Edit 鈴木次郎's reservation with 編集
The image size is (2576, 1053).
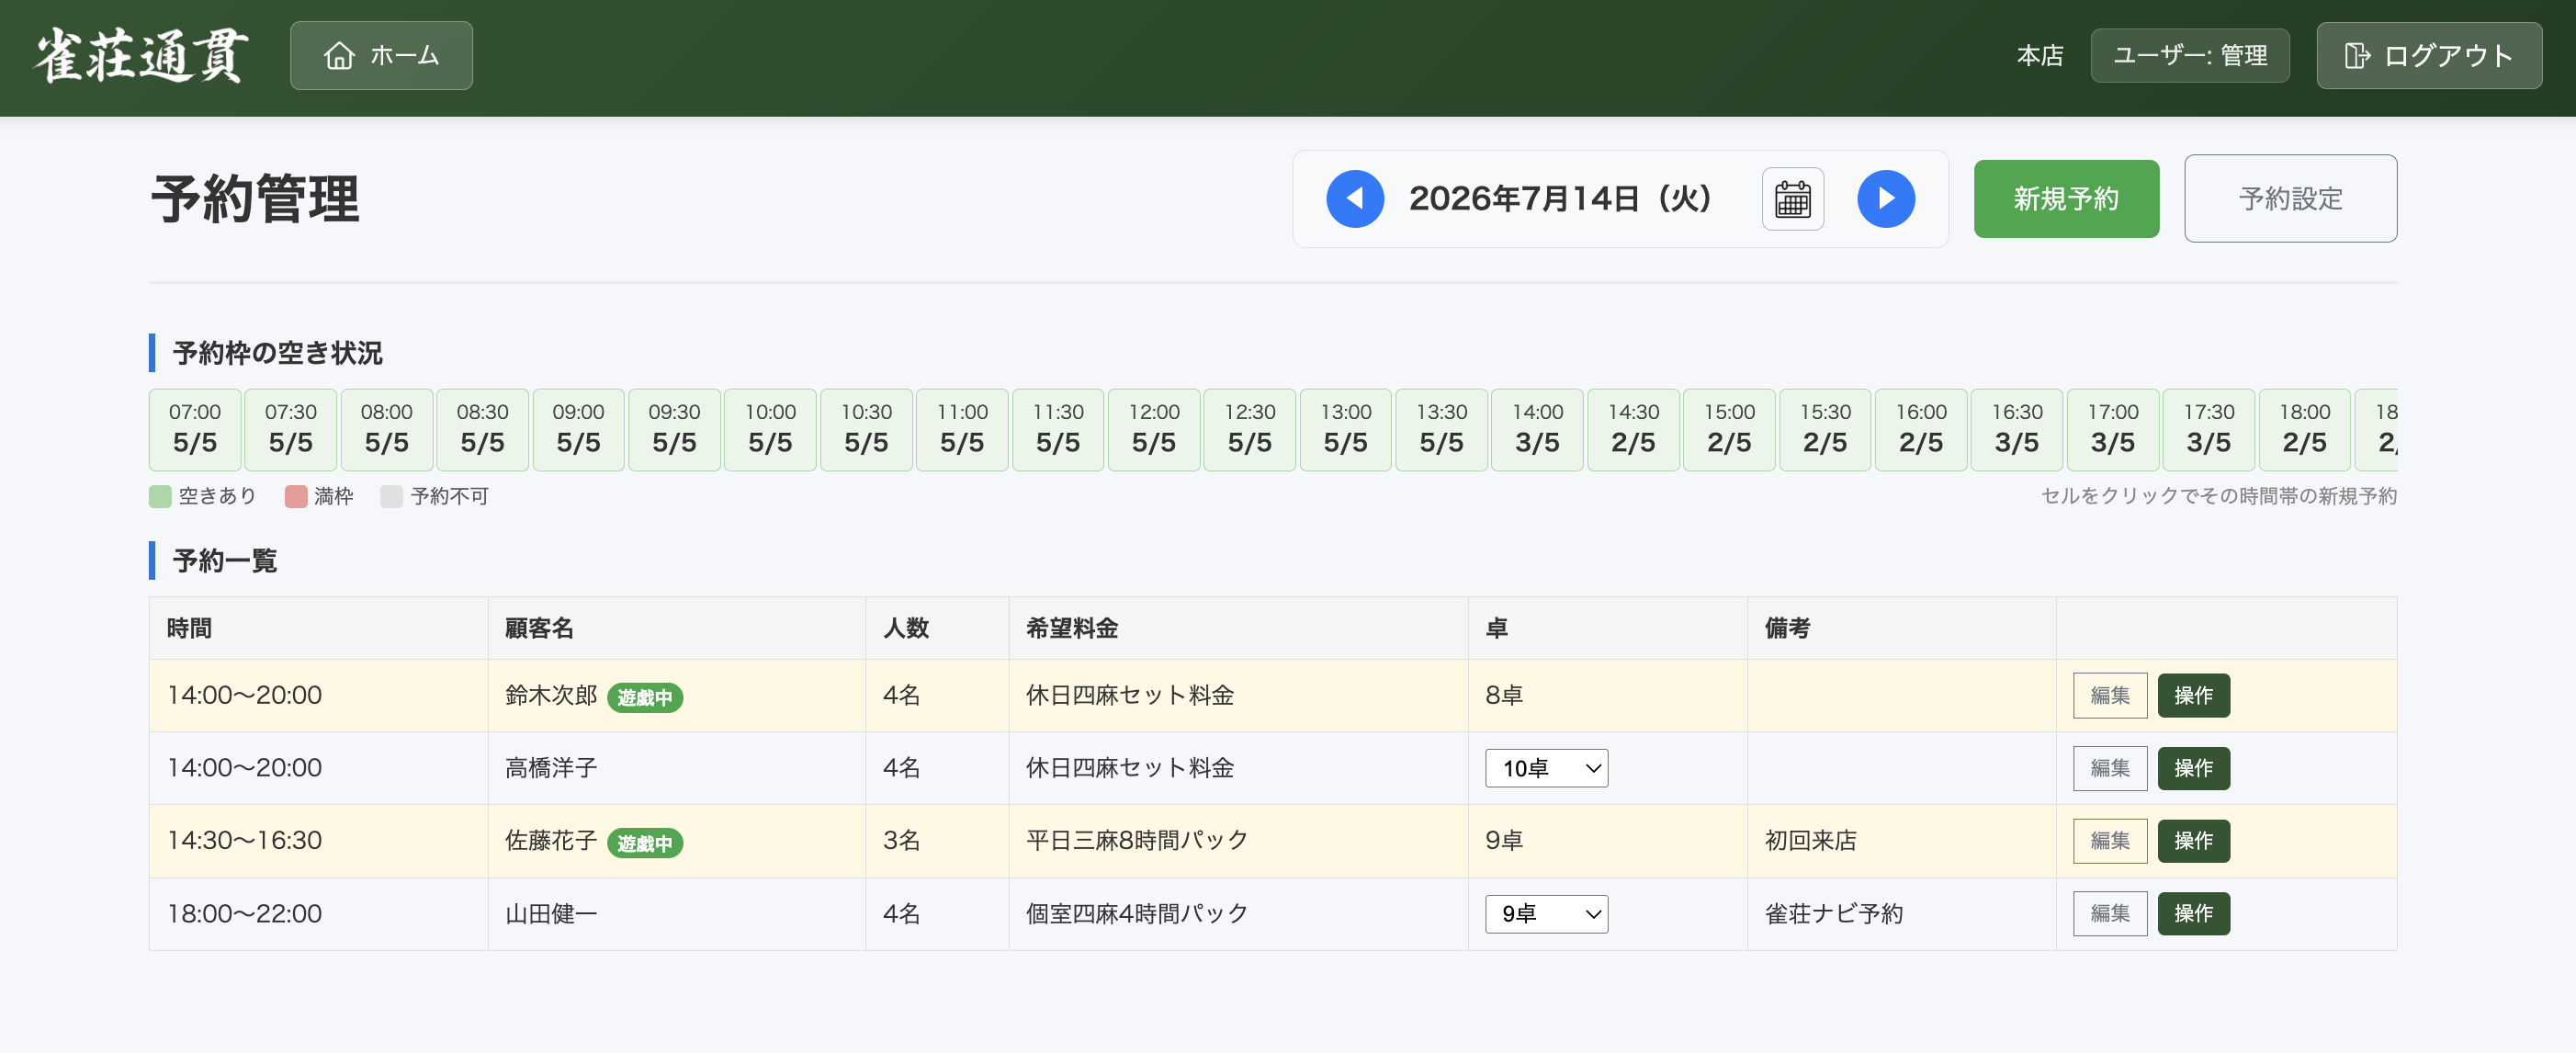pyautogui.click(x=2110, y=695)
